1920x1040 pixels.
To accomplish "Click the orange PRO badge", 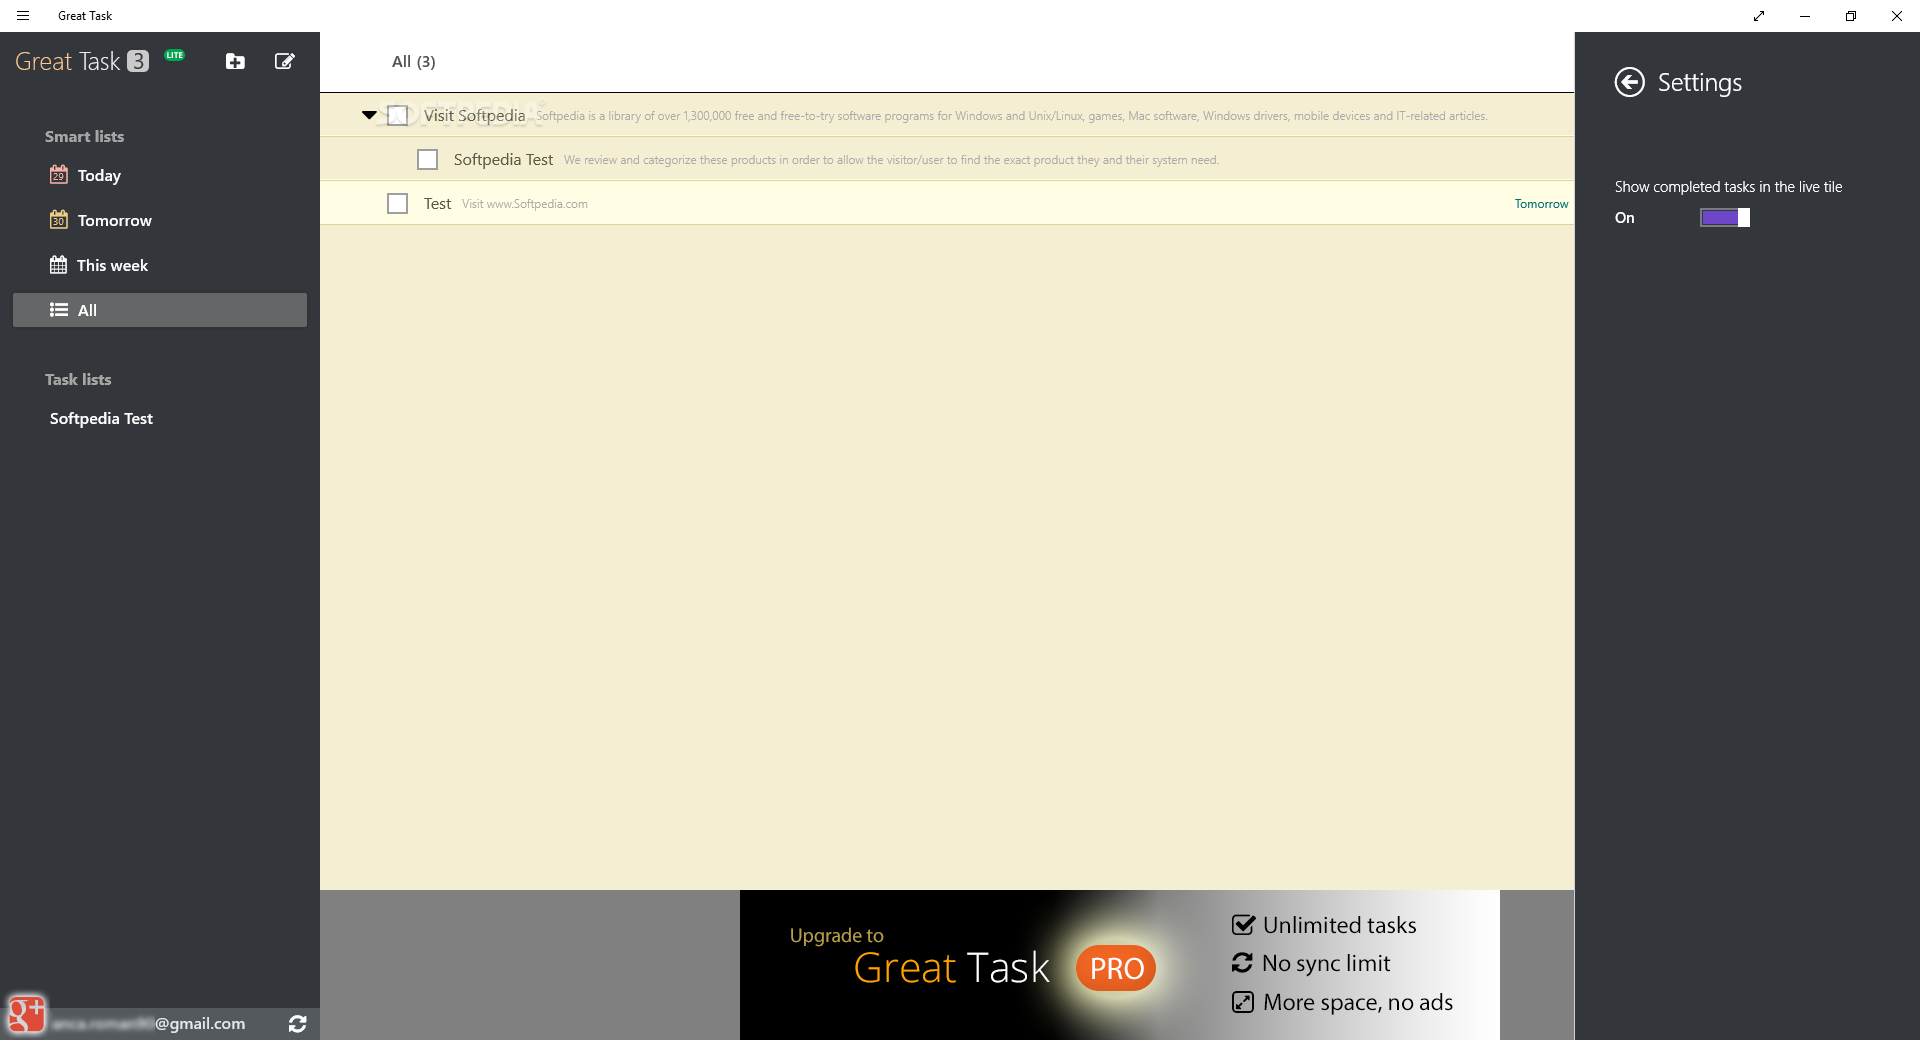I will pos(1116,968).
